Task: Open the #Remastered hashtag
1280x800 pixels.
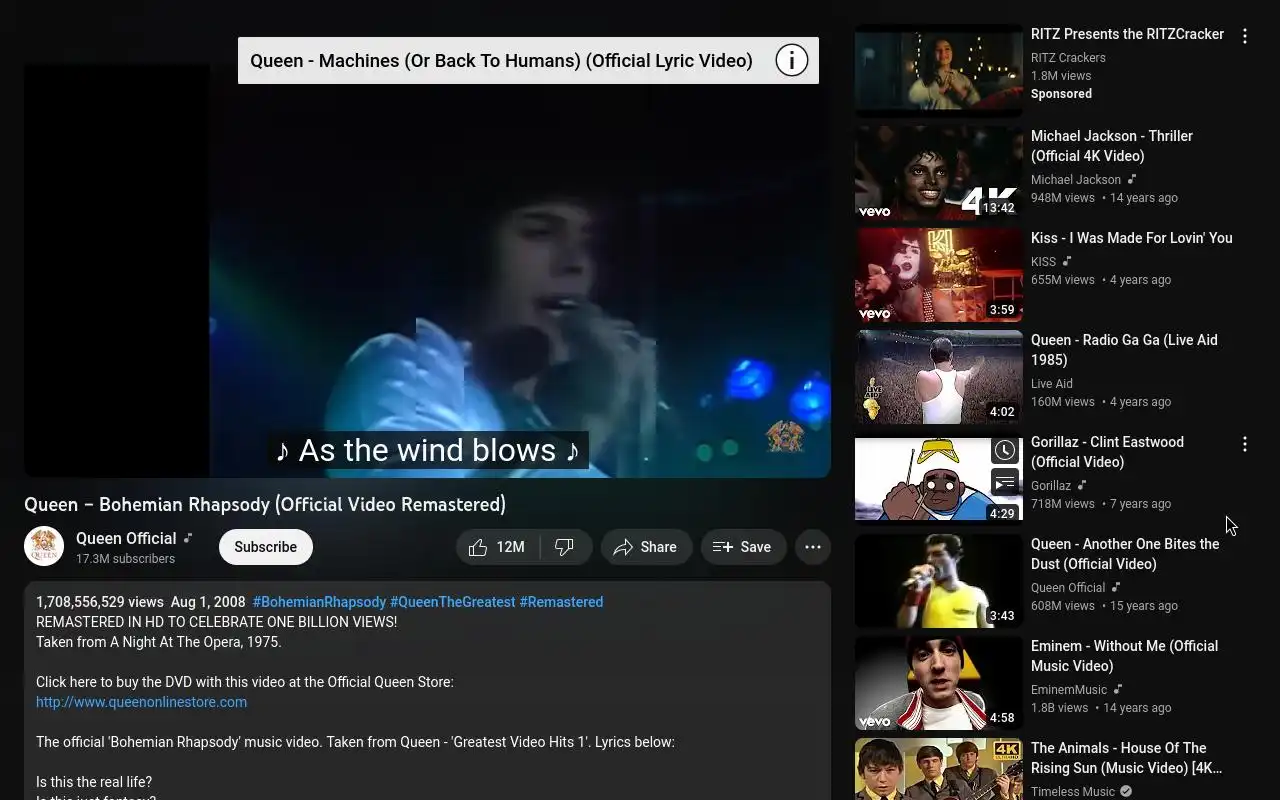Action: point(561,602)
